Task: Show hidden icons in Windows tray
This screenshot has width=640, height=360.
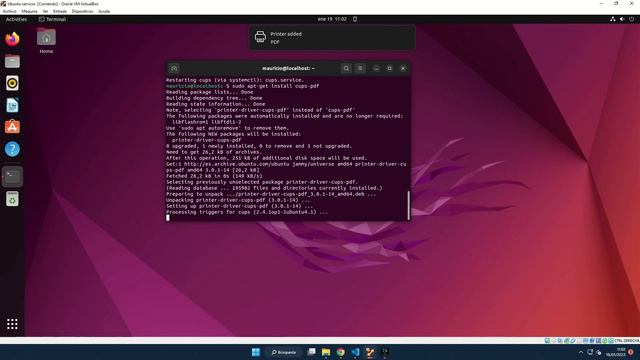Action: 581,352
